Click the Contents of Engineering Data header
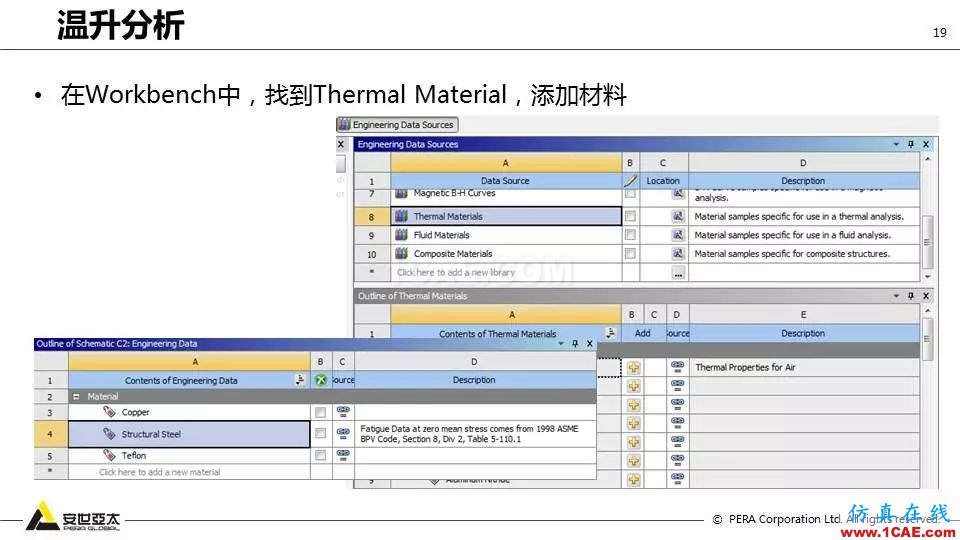This screenshot has width=960, height=540. point(181,380)
